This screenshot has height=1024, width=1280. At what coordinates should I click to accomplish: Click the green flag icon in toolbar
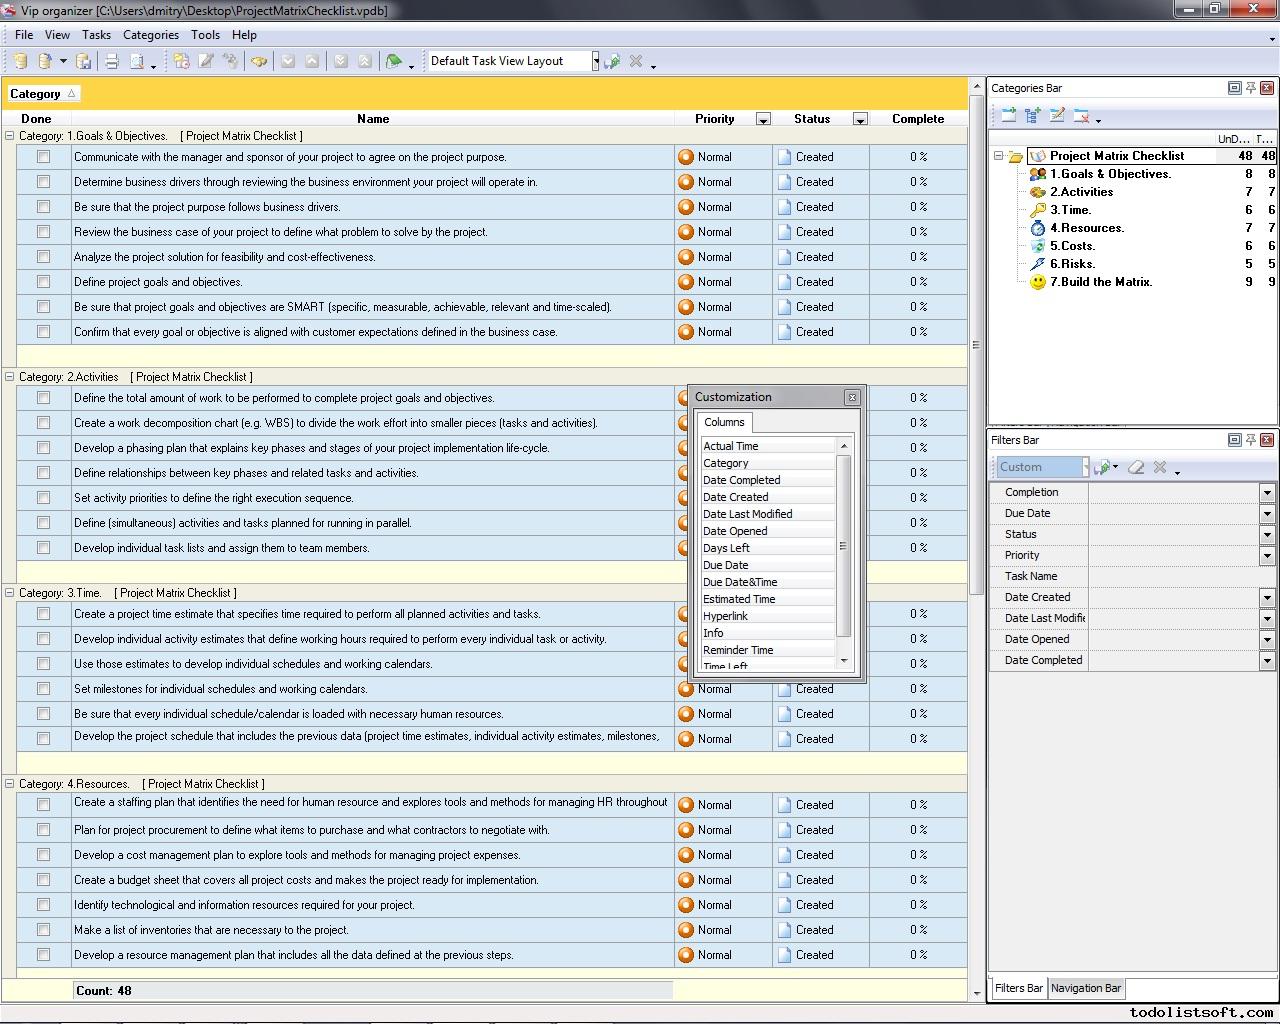[394, 62]
